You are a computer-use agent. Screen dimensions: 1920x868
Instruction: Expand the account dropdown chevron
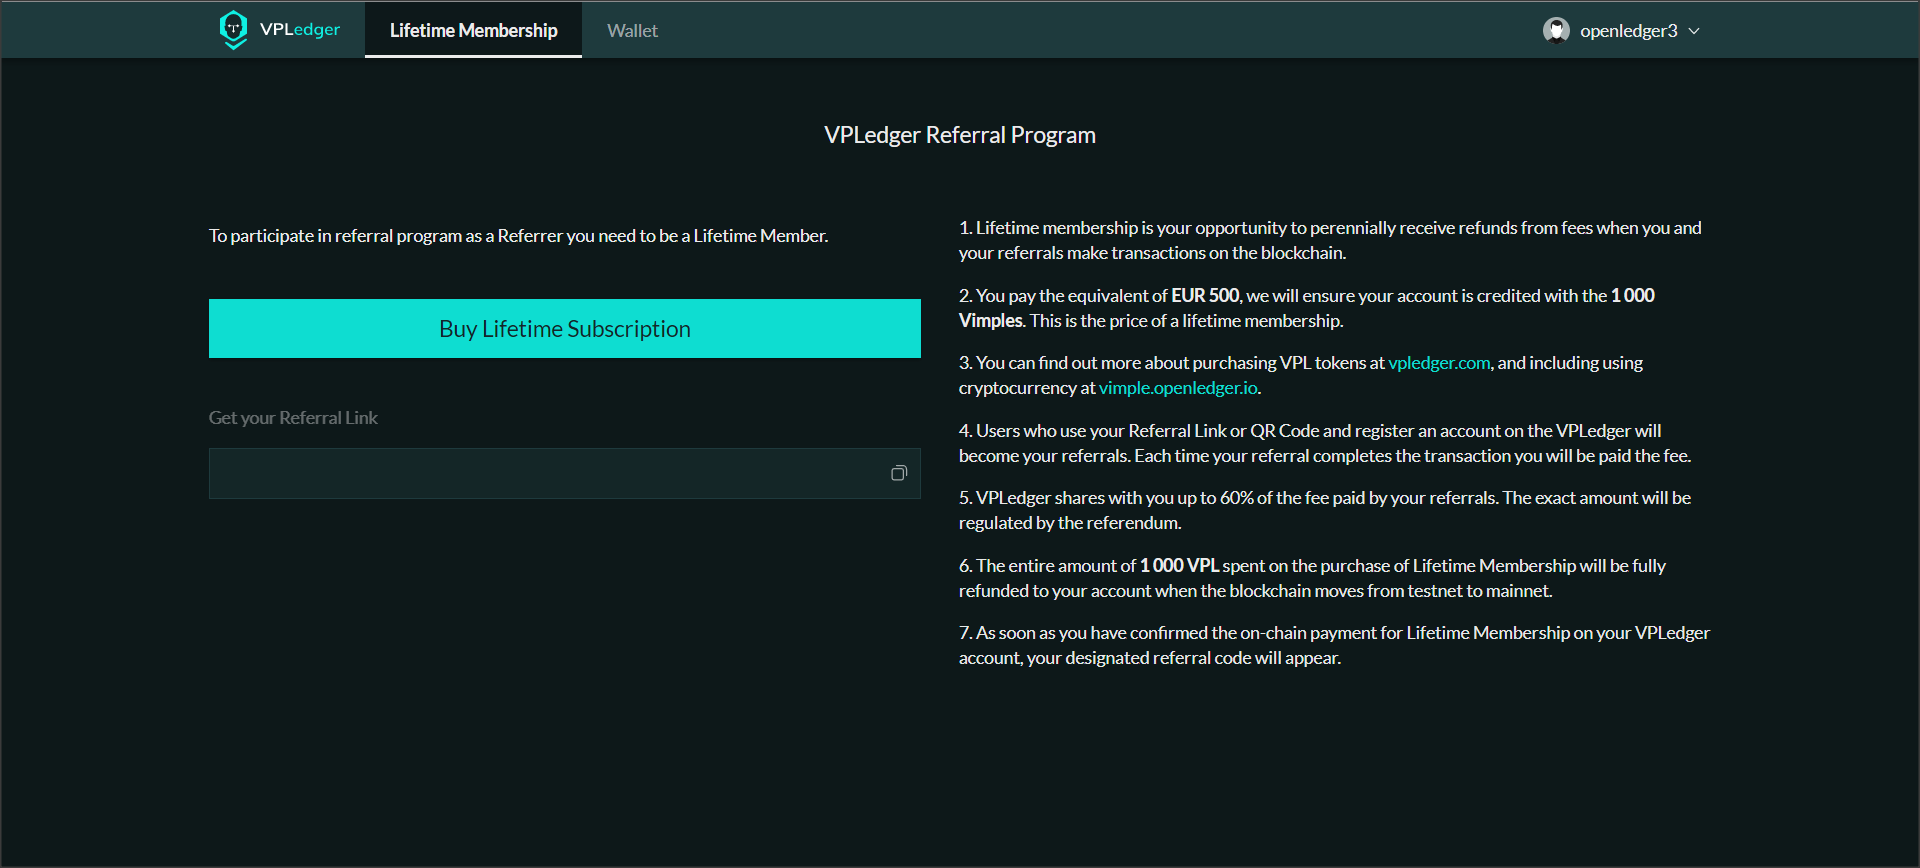coord(1694,31)
